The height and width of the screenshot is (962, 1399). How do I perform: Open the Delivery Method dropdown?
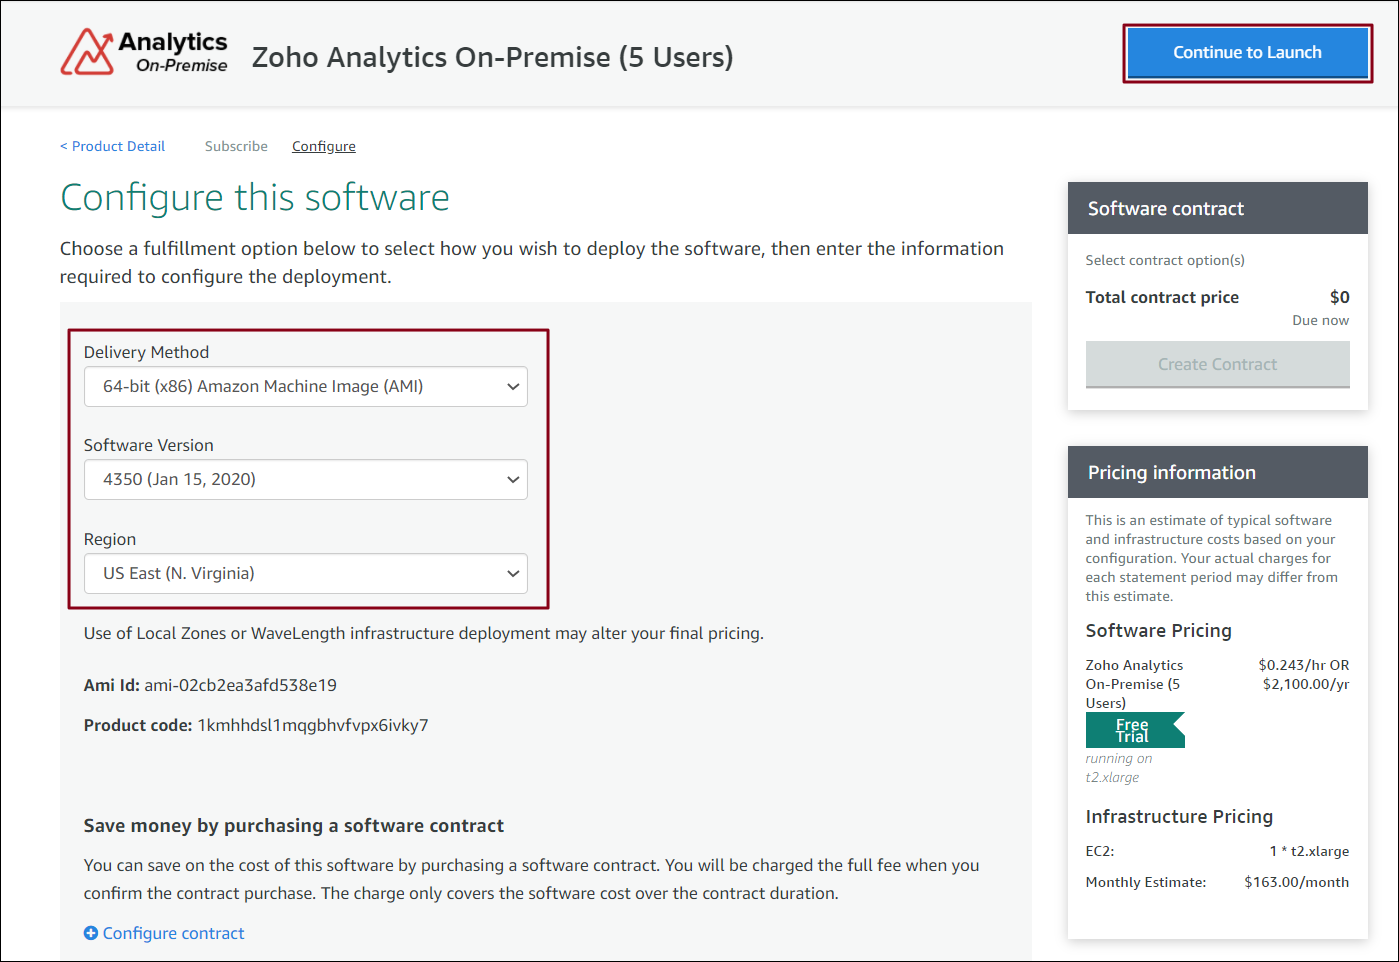(306, 387)
